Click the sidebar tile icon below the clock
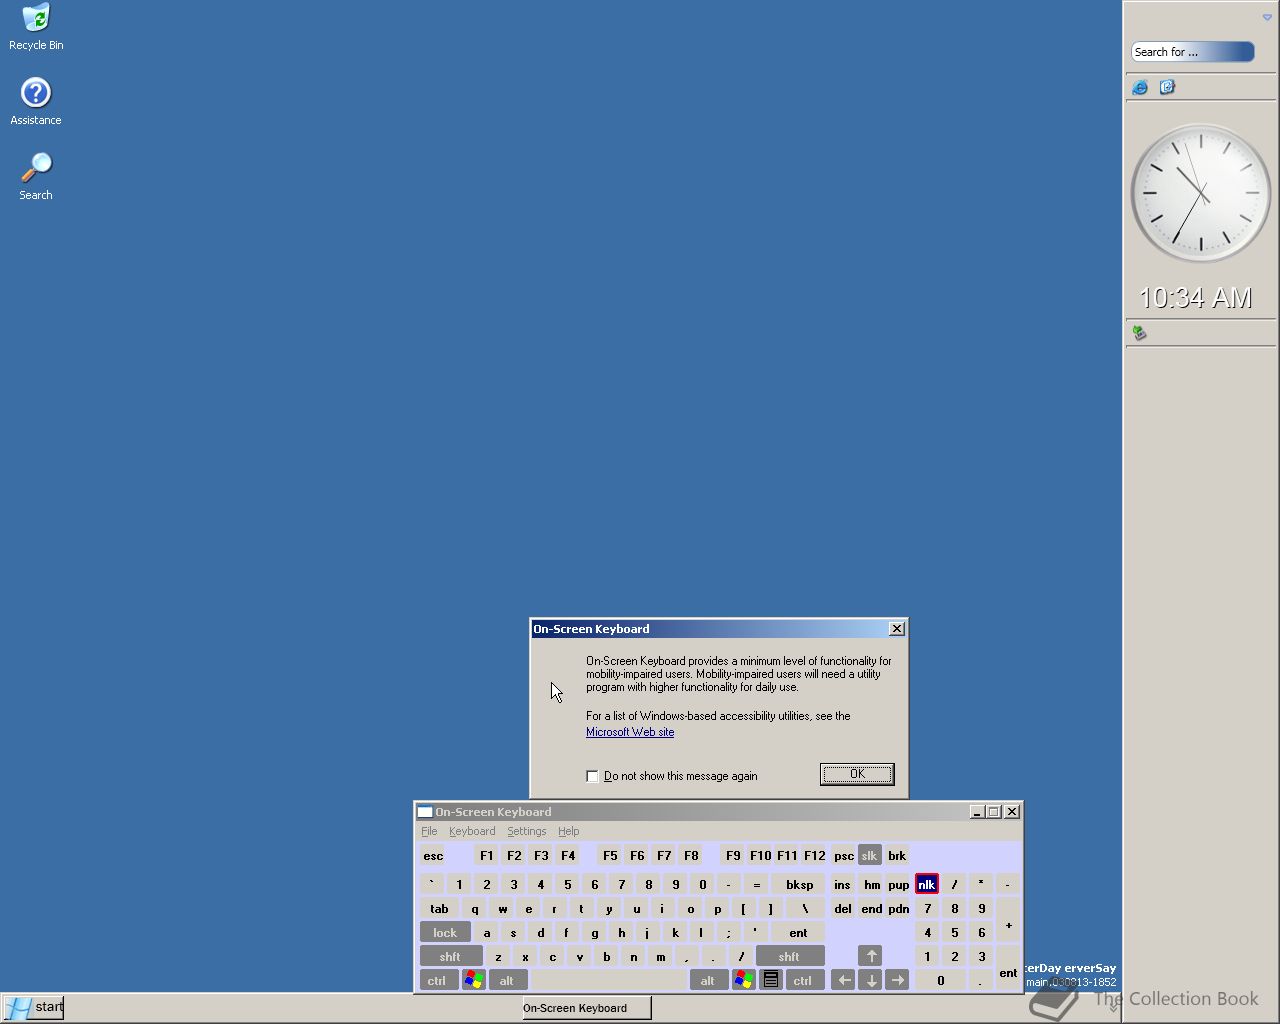This screenshot has width=1280, height=1024. tap(1138, 332)
